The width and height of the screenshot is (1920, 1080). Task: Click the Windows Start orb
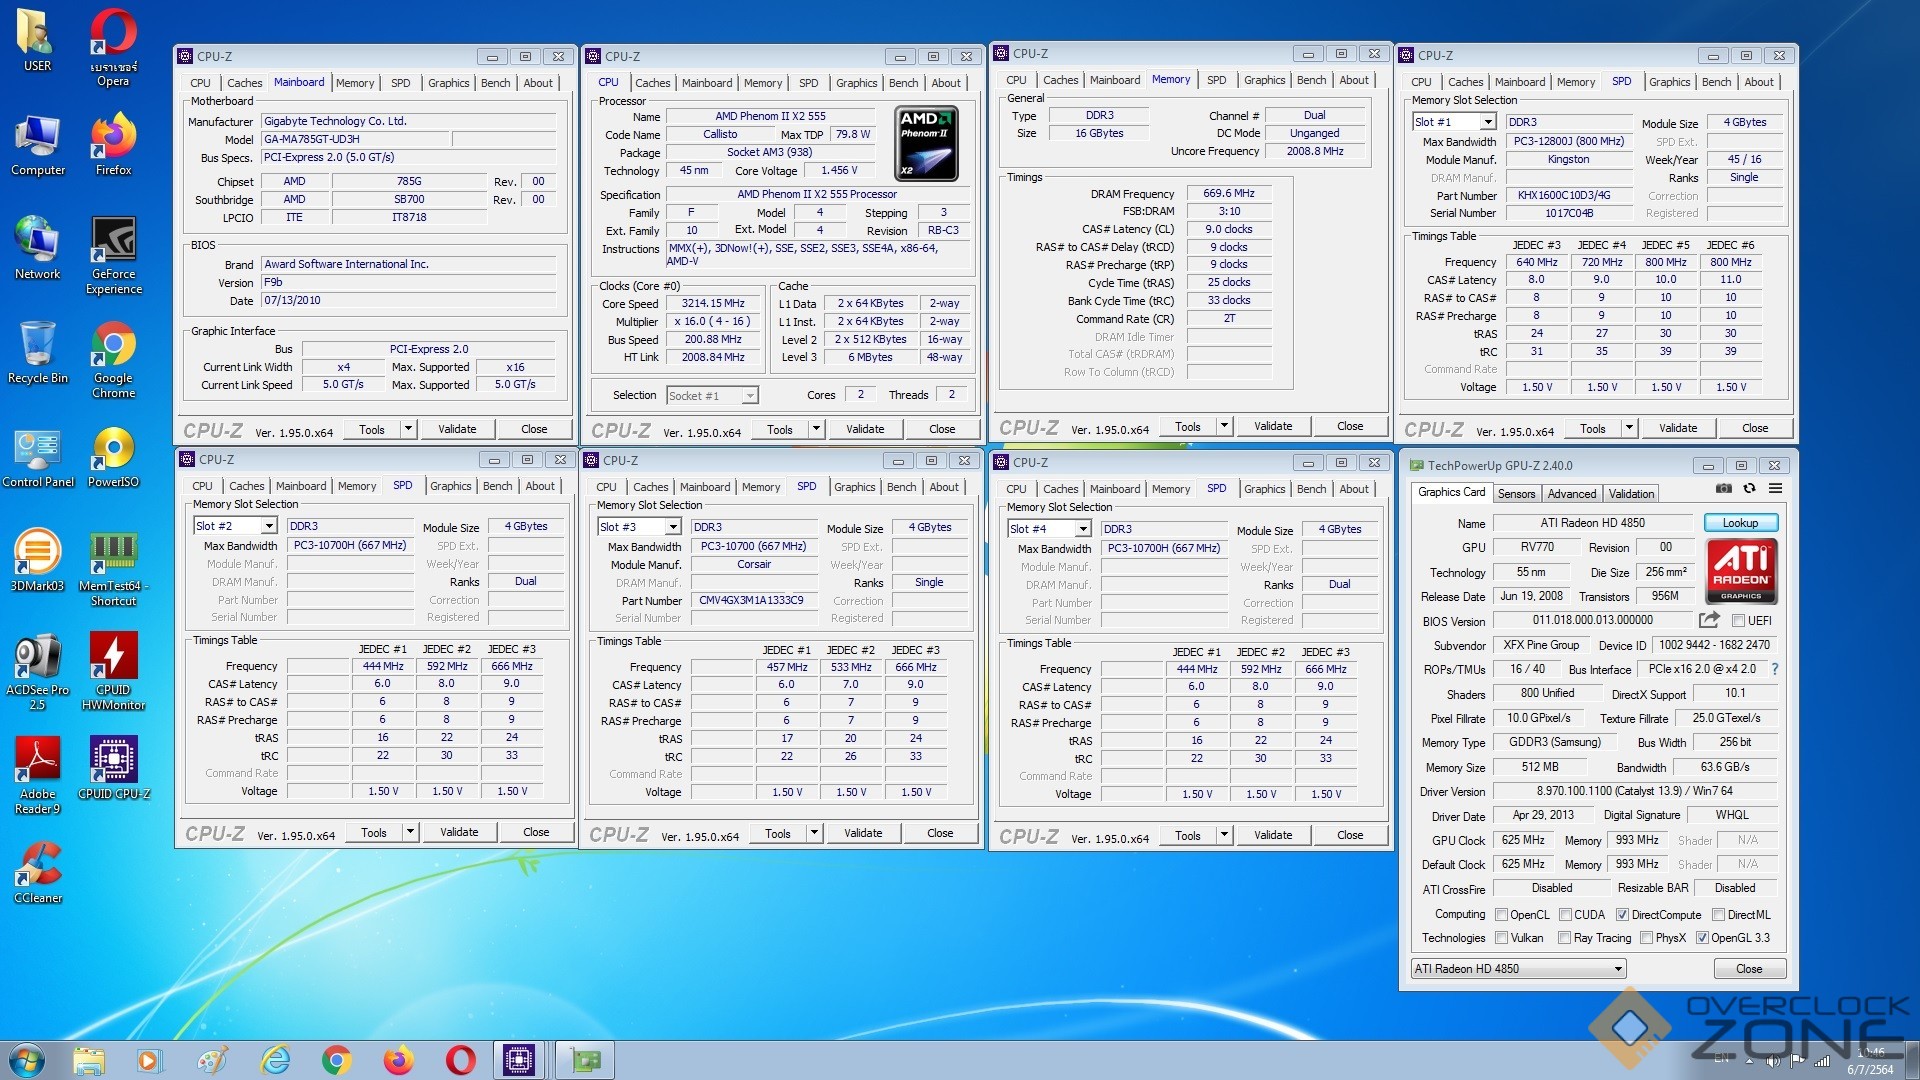point(27,1060)
